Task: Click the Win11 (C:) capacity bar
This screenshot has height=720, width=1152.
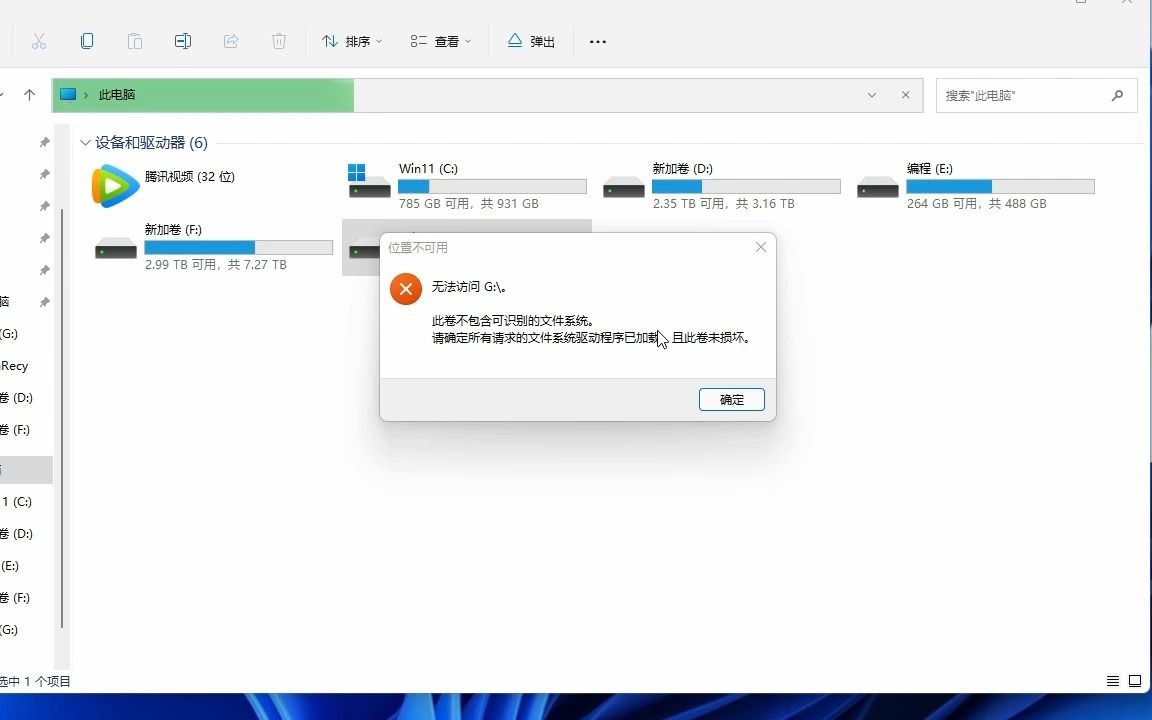Action: pyautogui.click(x=492, y=186)
